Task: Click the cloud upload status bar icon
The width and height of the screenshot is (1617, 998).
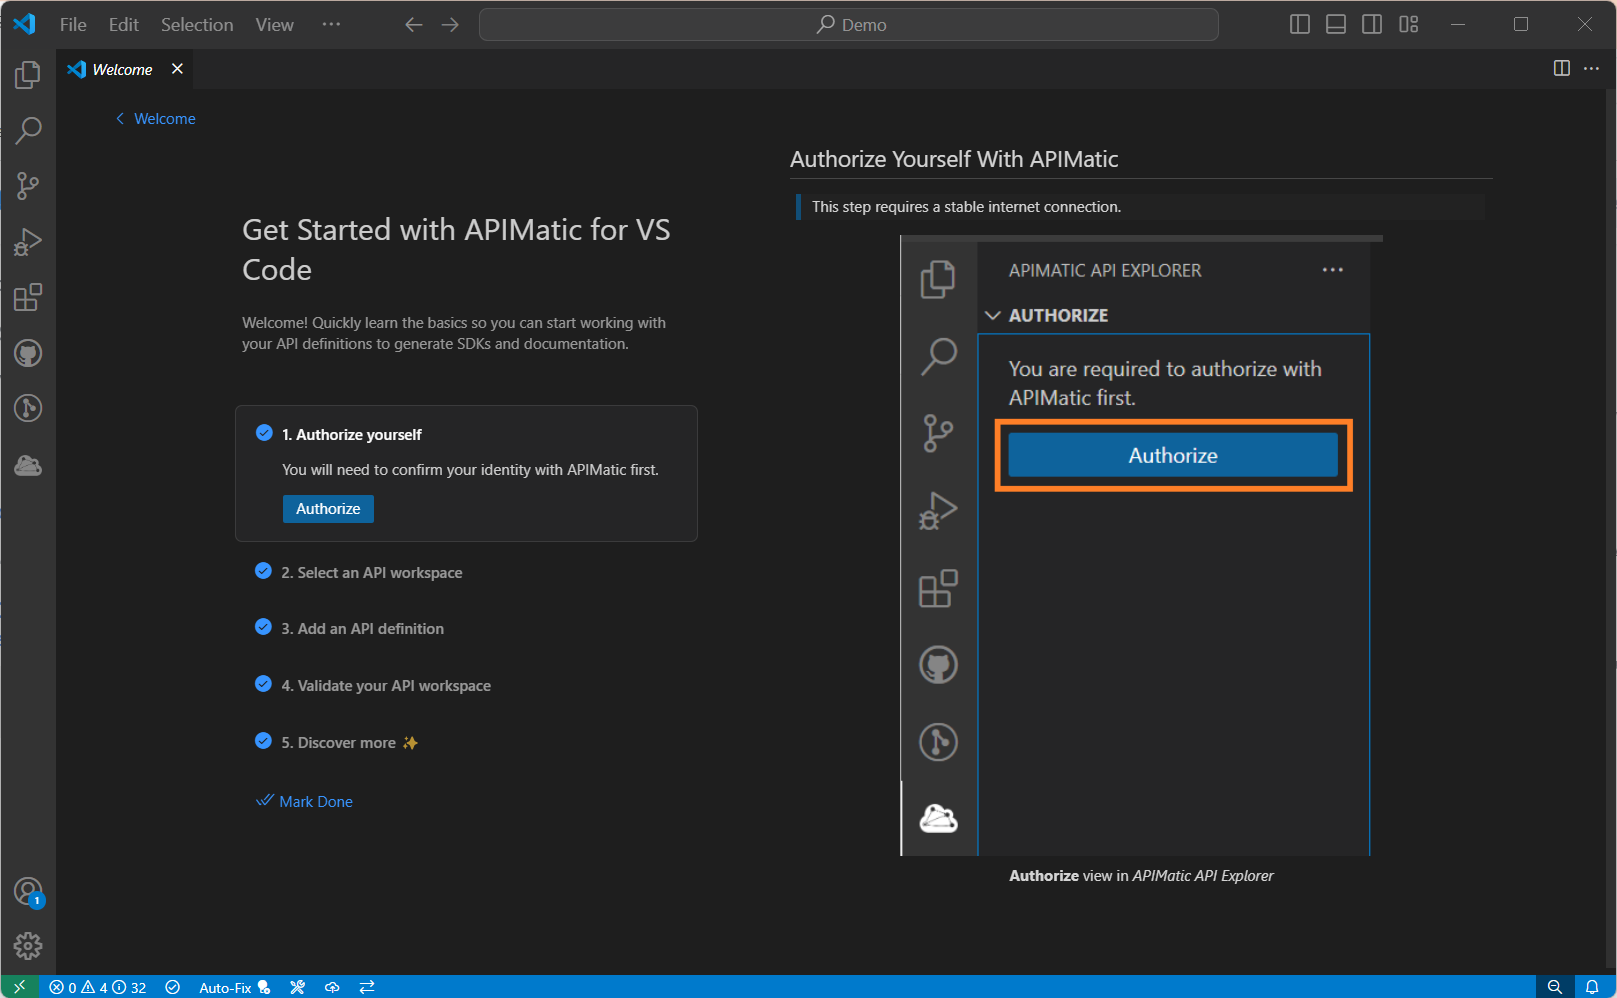Action: point(332,987)
